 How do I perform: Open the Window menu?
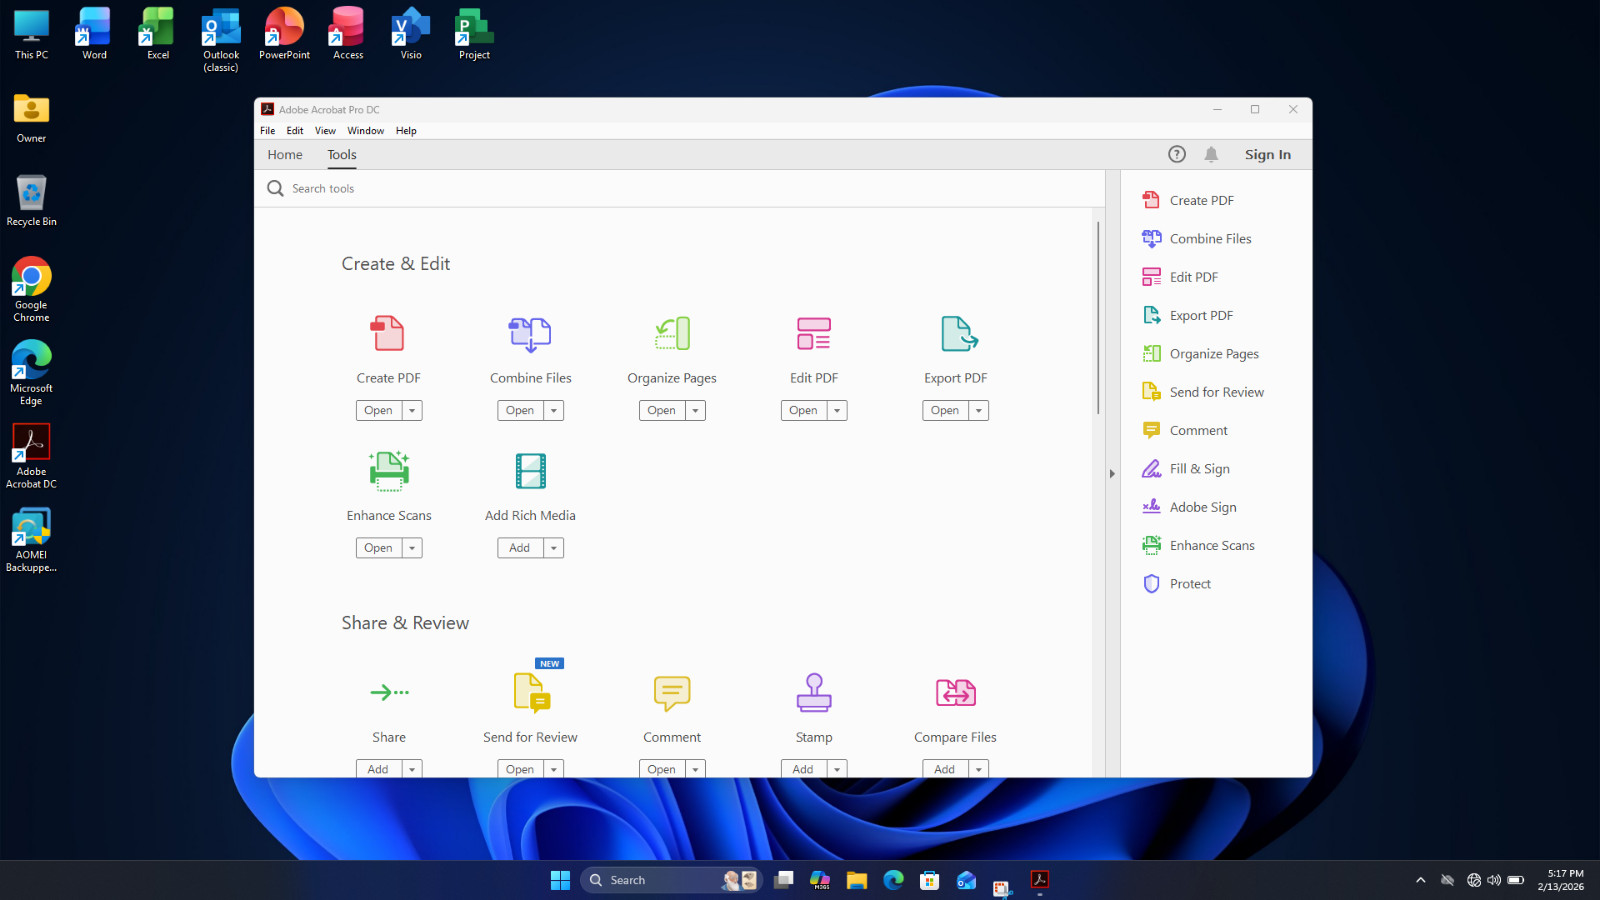point(366,131)
